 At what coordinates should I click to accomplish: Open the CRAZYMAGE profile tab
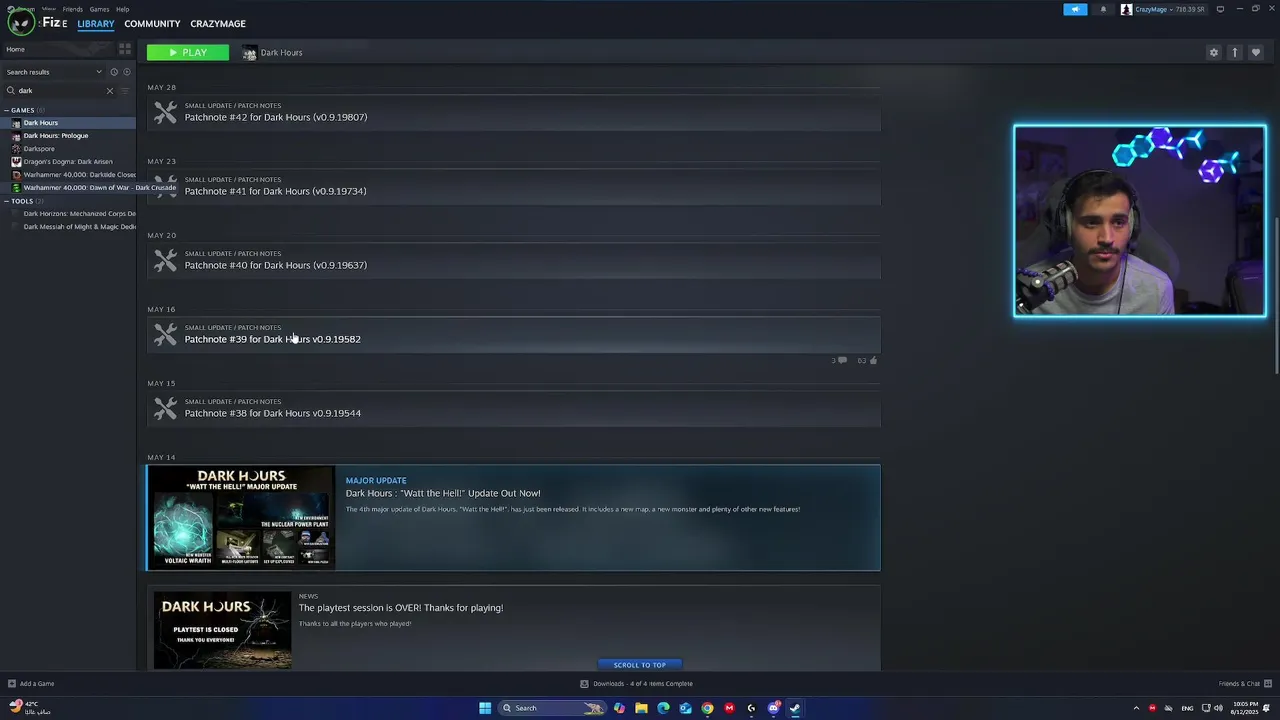218,23
